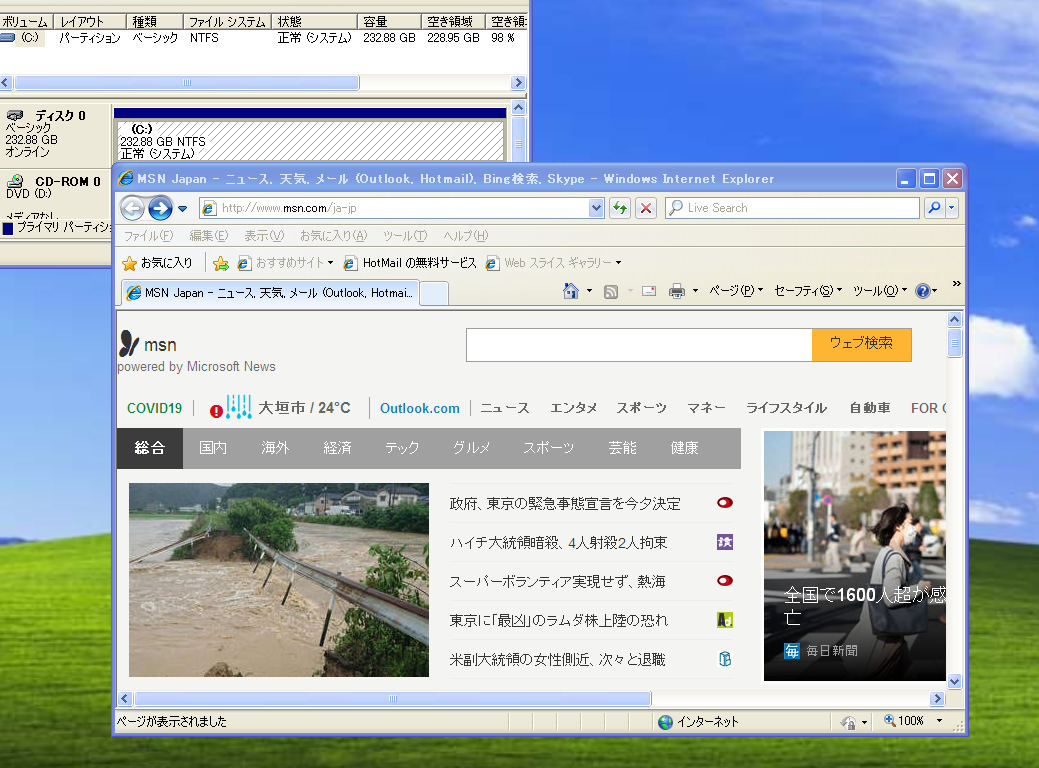This screenshot has height=768, width=1039.
Task: Click the インターネット security zone globe icon
Action: click(665, 722)
